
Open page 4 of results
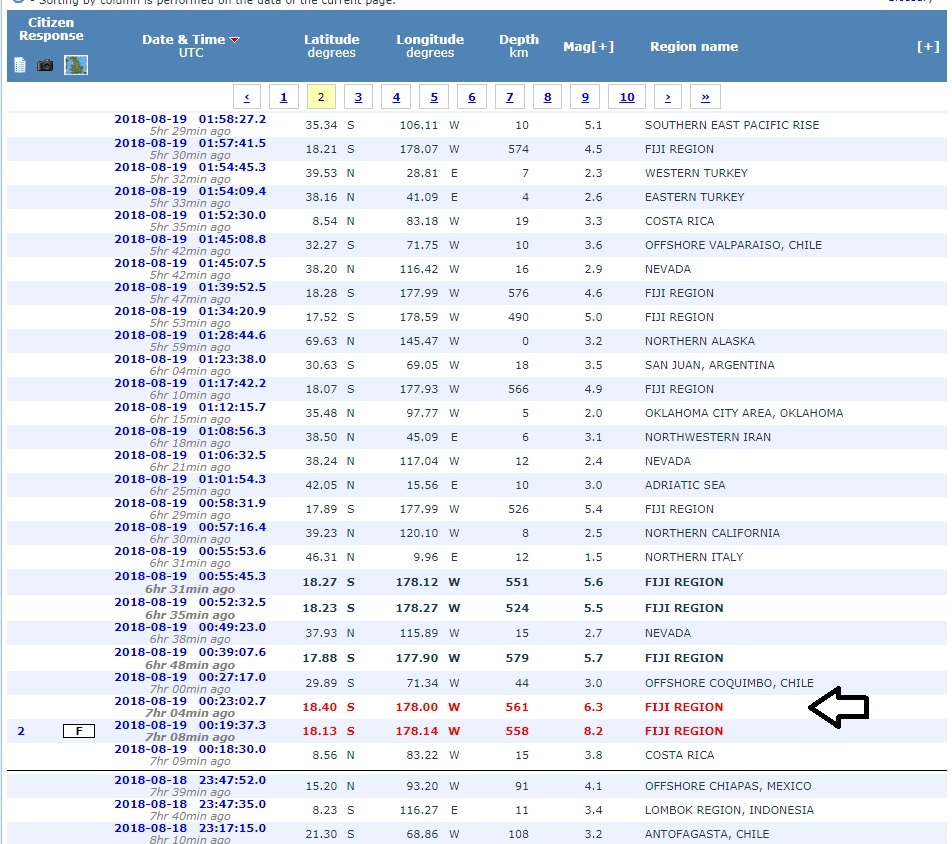396,97
